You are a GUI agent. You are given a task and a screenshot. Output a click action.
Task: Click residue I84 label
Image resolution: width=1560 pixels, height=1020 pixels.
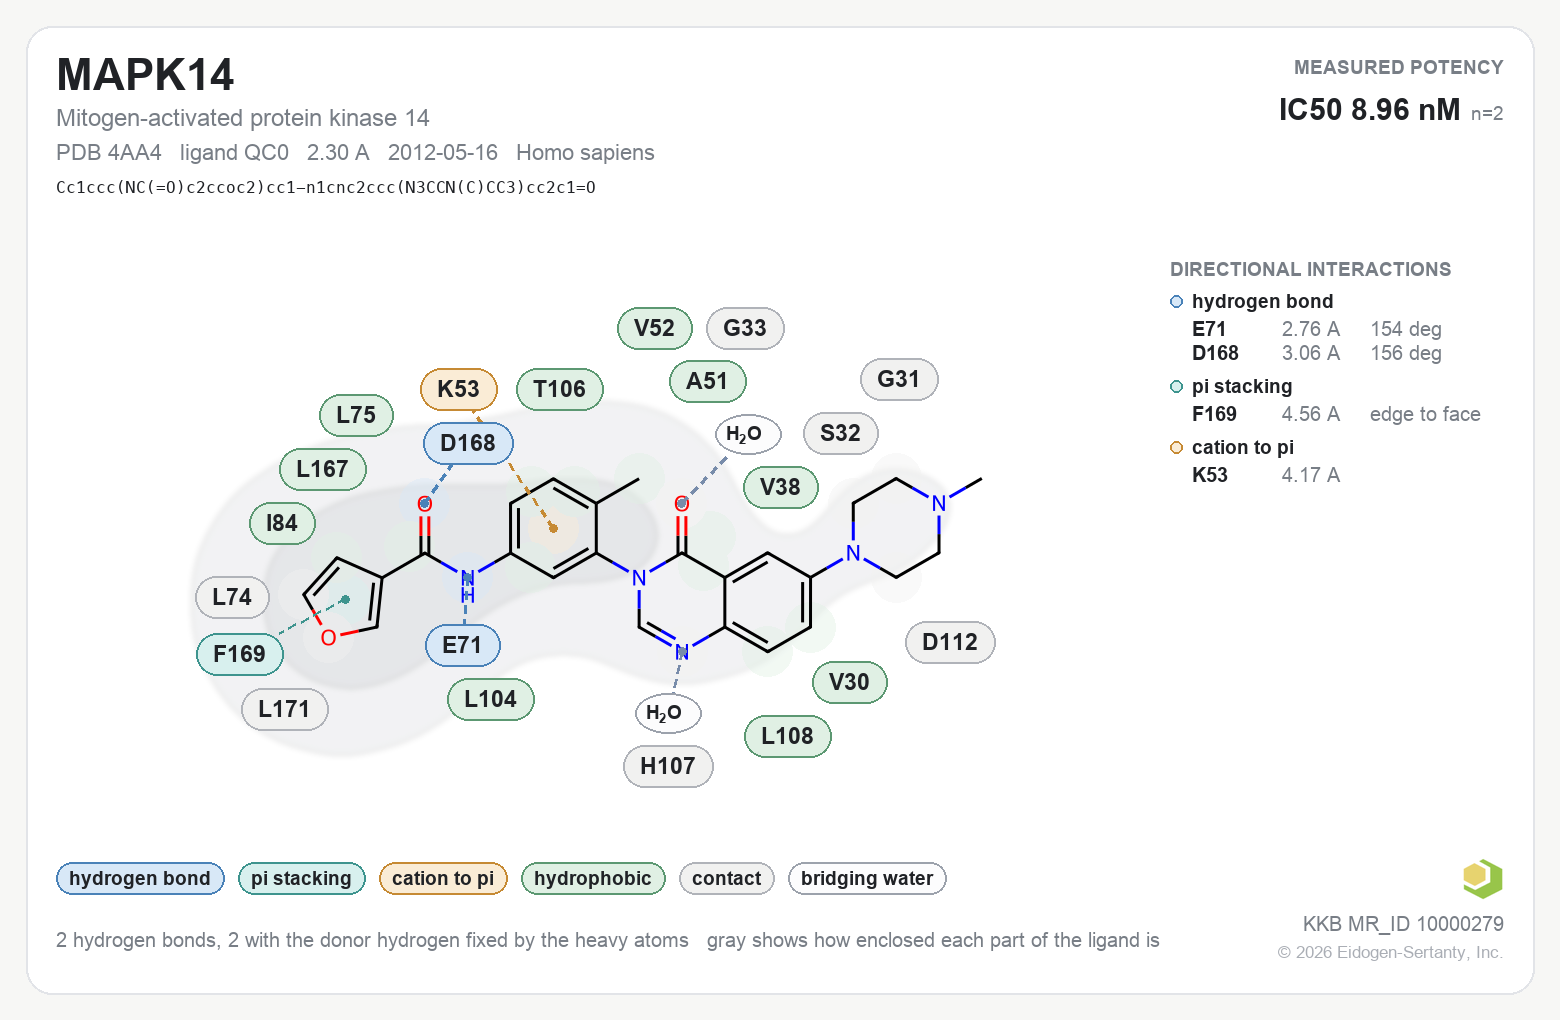(282, 523)
